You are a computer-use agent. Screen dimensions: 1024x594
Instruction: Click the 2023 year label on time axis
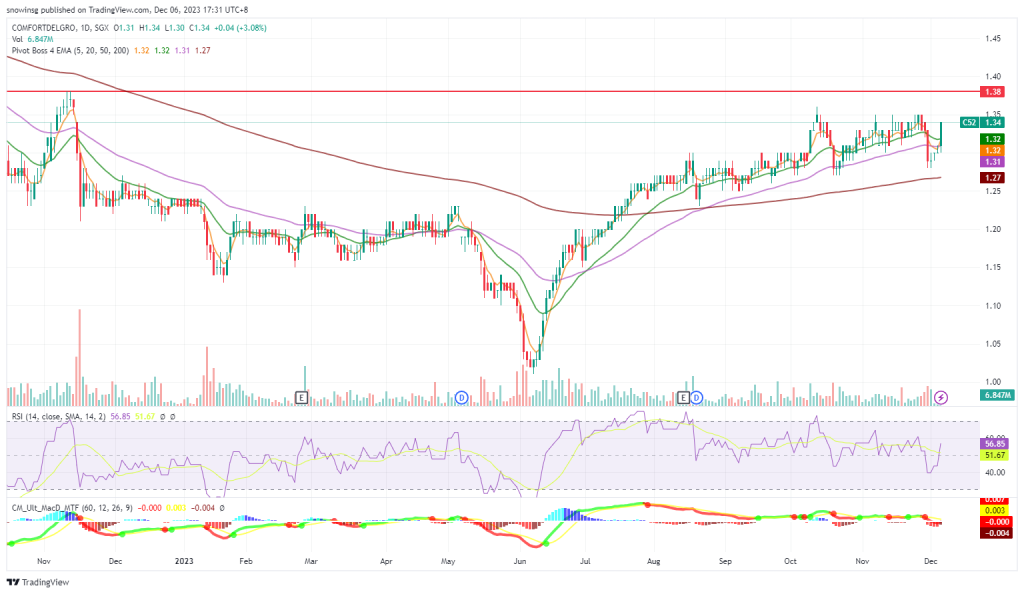click(184, 561)
